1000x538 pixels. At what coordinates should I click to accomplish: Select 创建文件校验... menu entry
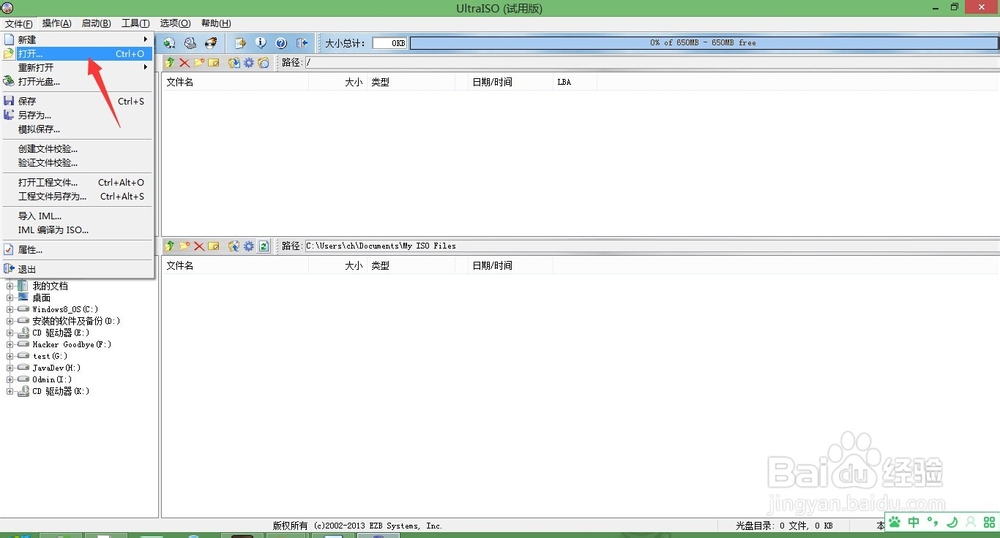point(77,149)
